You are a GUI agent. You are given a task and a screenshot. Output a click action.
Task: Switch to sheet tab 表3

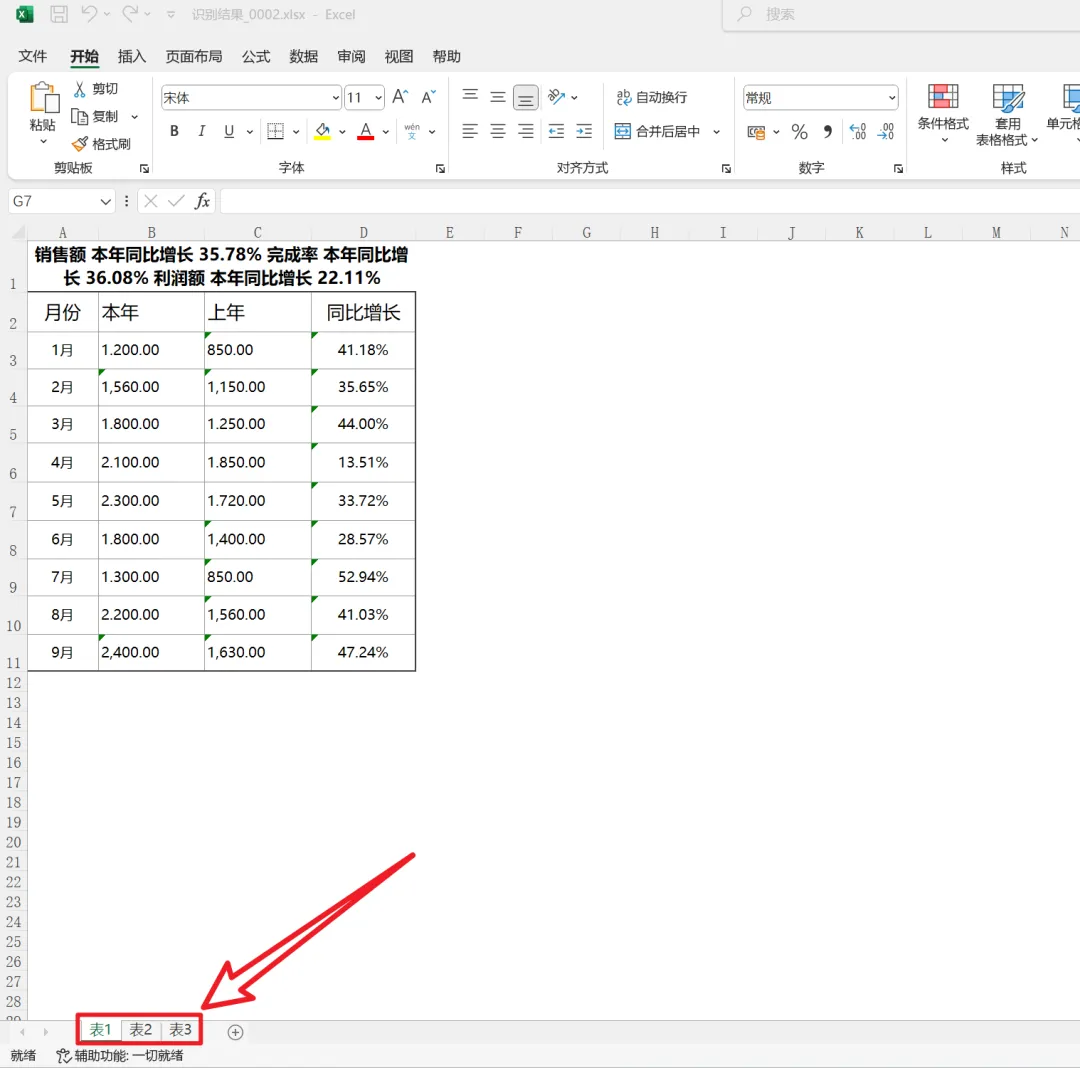(x=180, y=1029)
